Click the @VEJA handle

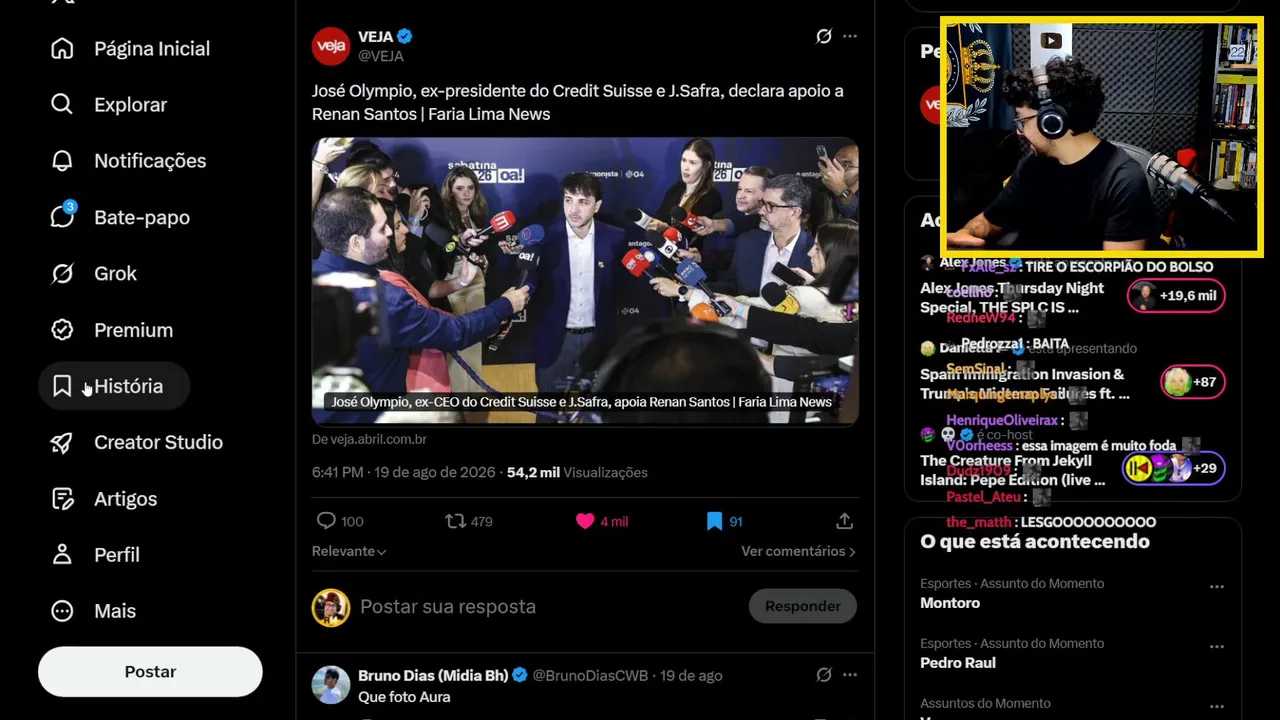tap(381, 56)
